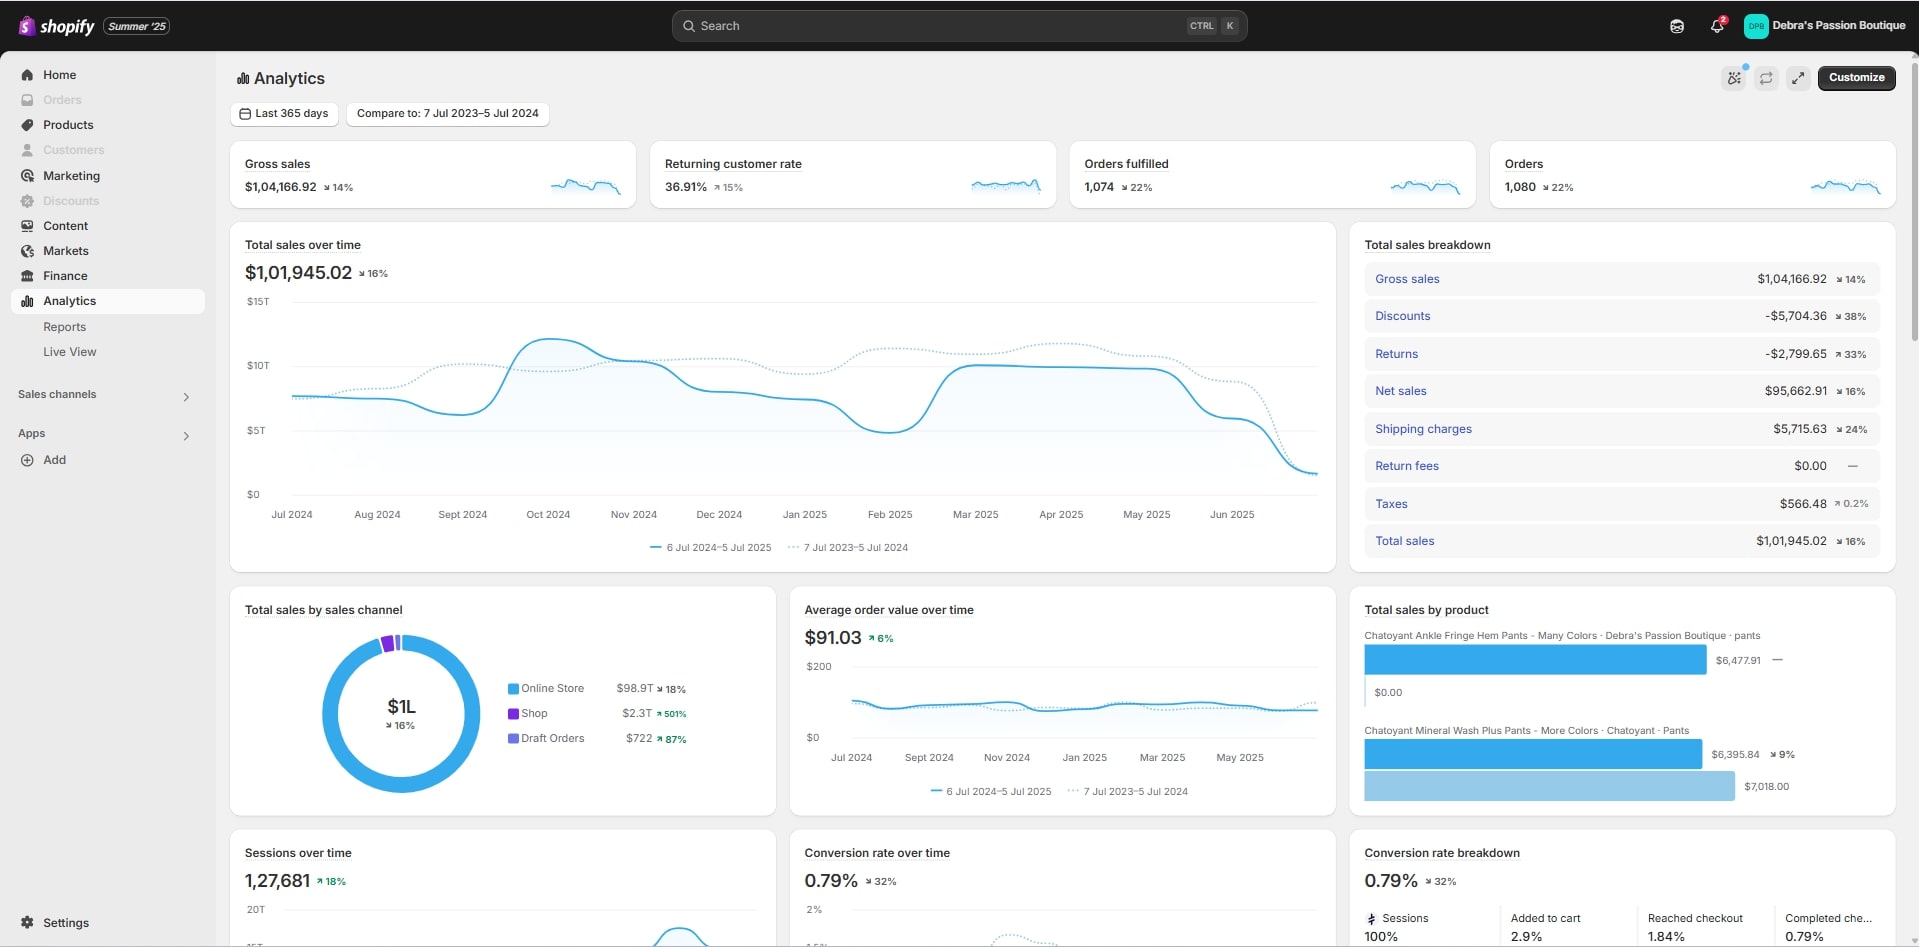1919x947 pixels.
Task: Select Analytics in sidebar
Action: (x=108, y=301)
